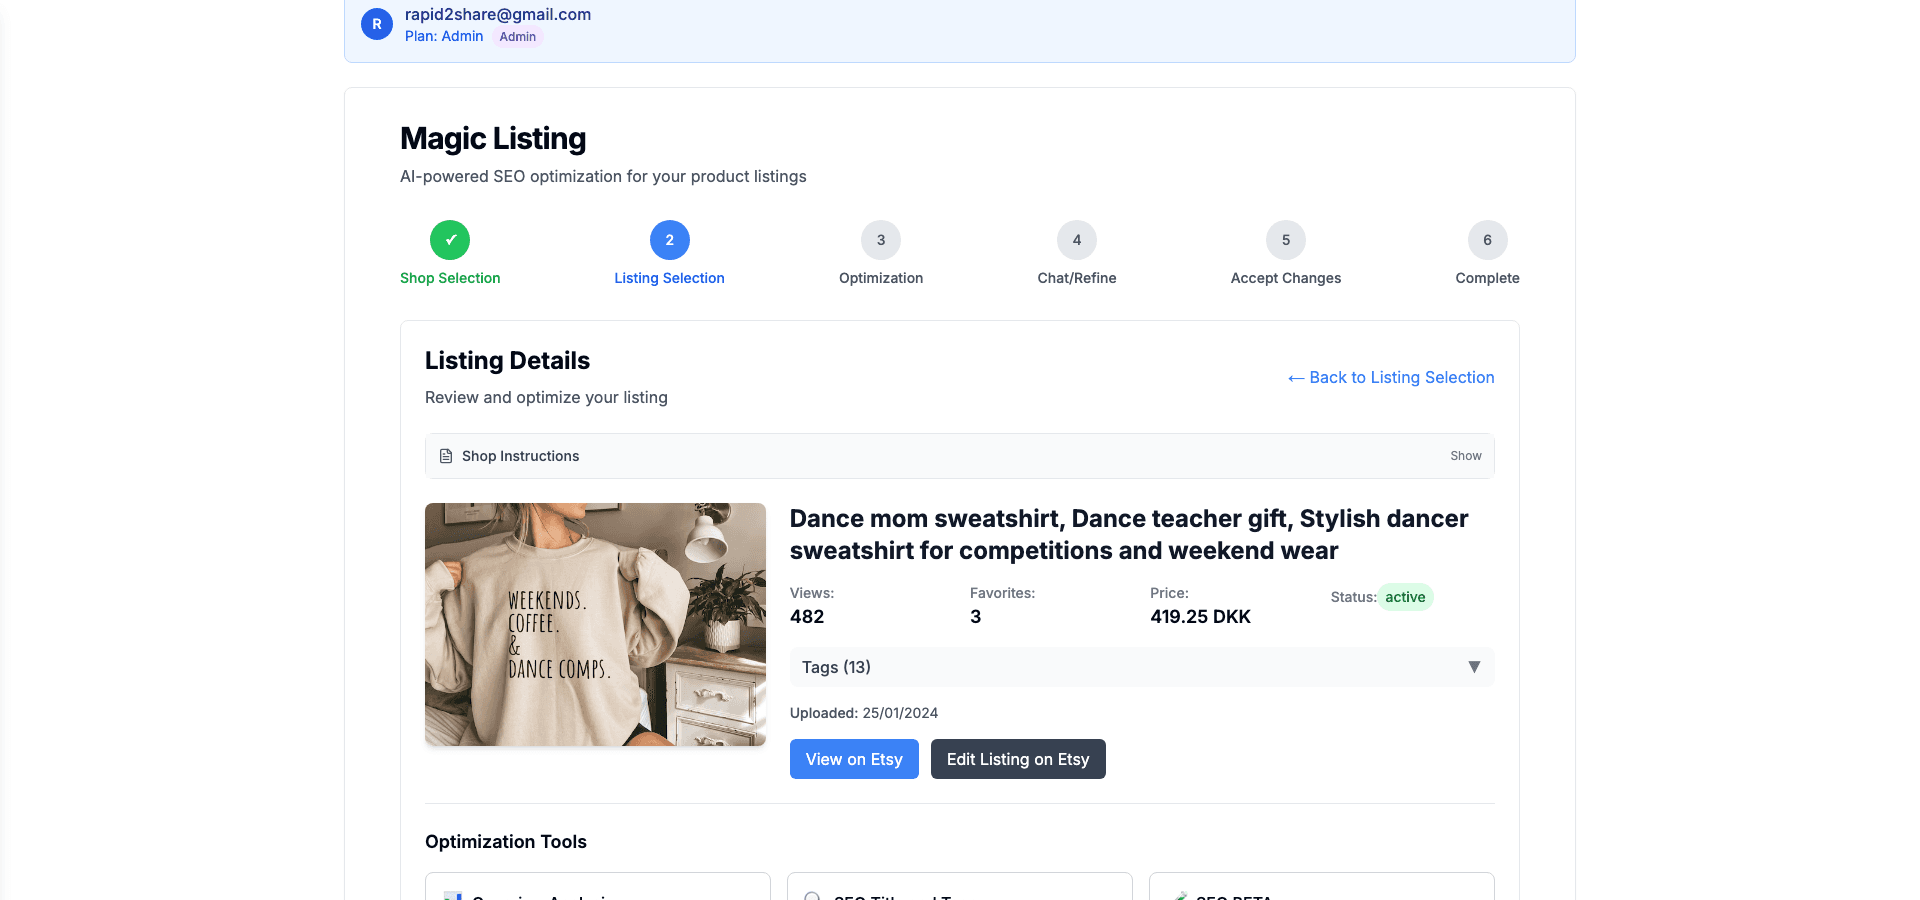Viewport: 1920px width, 900px height.
Task: Expand the Tags (13) dropdown arrow
Action: click(1473, 667)
